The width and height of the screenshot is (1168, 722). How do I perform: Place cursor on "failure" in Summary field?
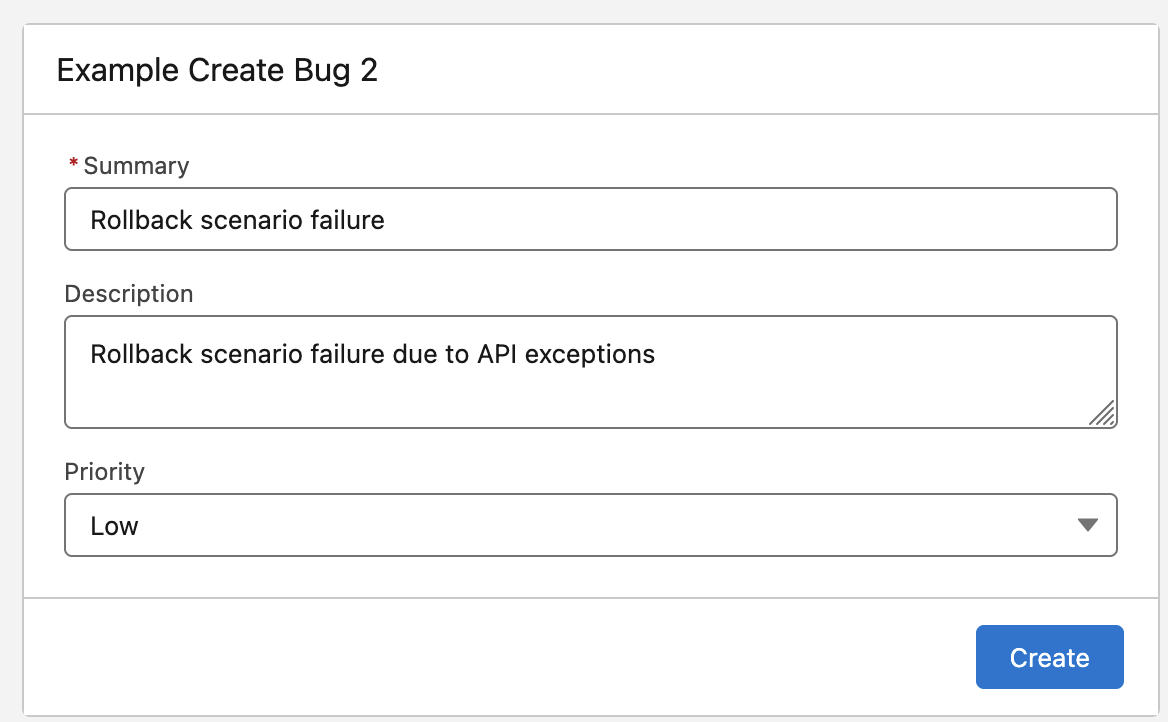click(x=348, y=220)
